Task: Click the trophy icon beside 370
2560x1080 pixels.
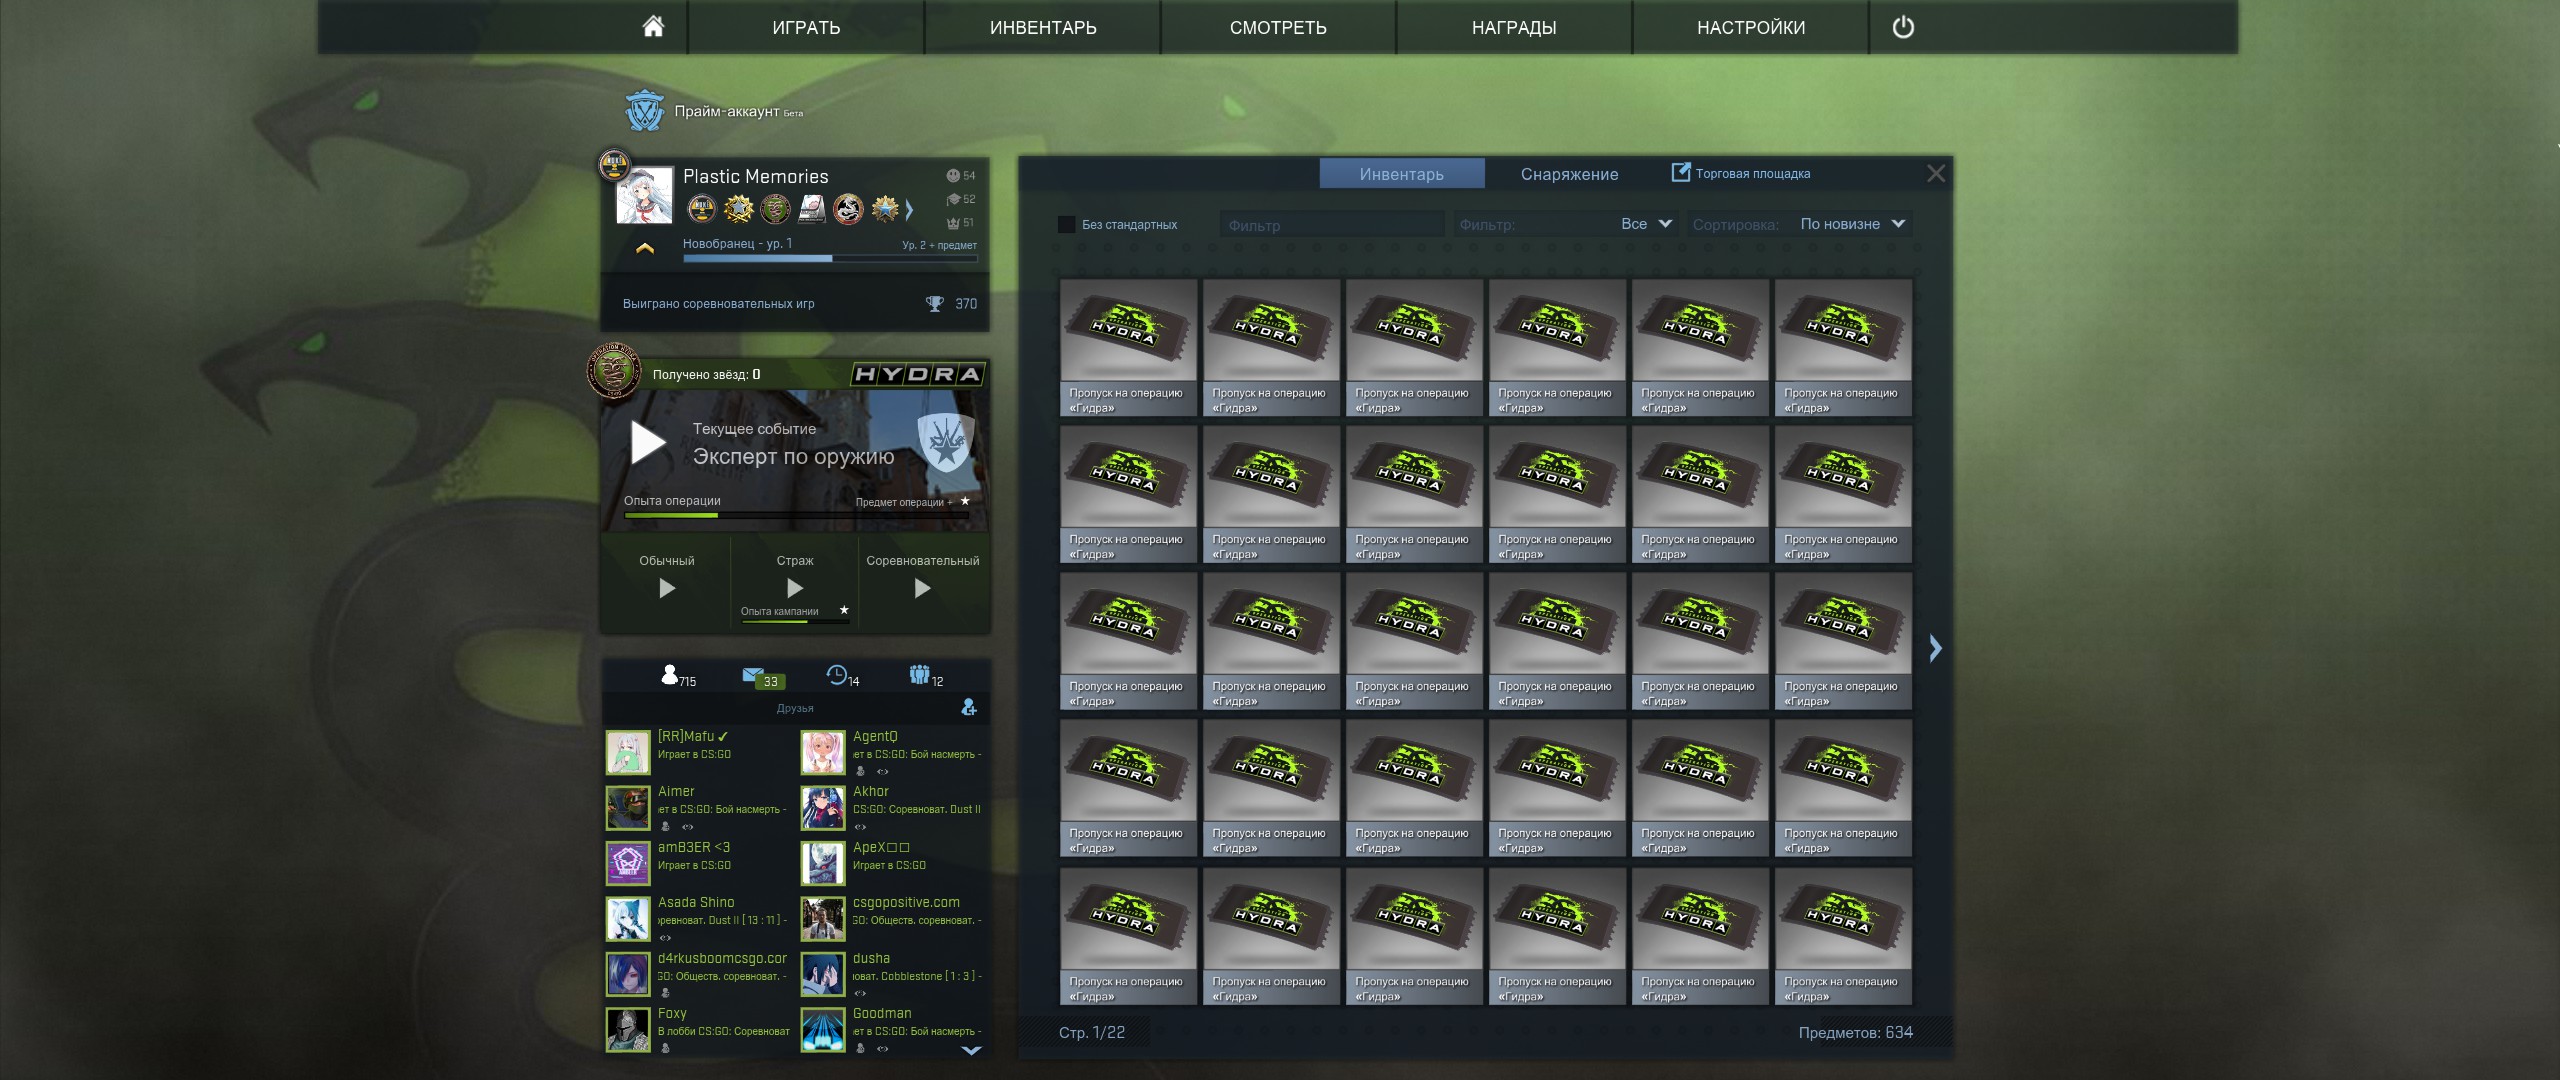Action: (935, 304)
